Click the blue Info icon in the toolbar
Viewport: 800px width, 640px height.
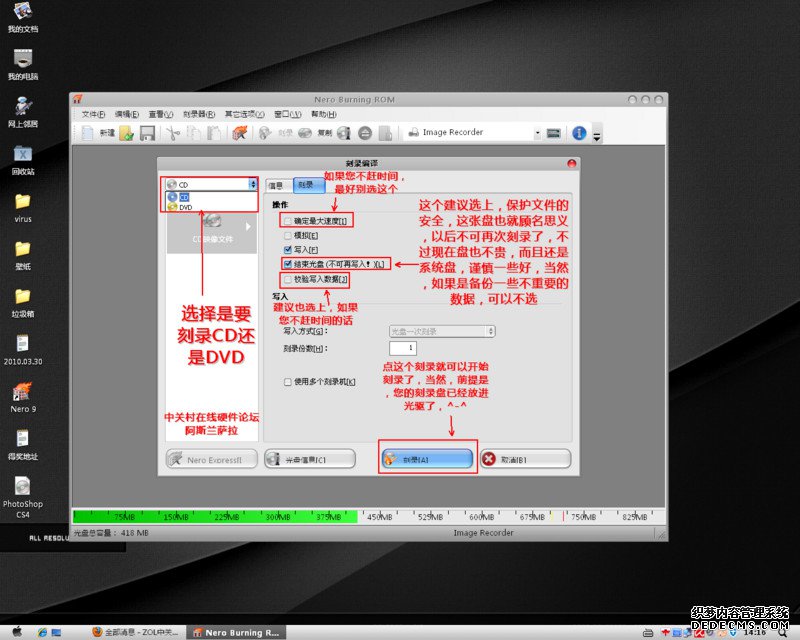579,133
